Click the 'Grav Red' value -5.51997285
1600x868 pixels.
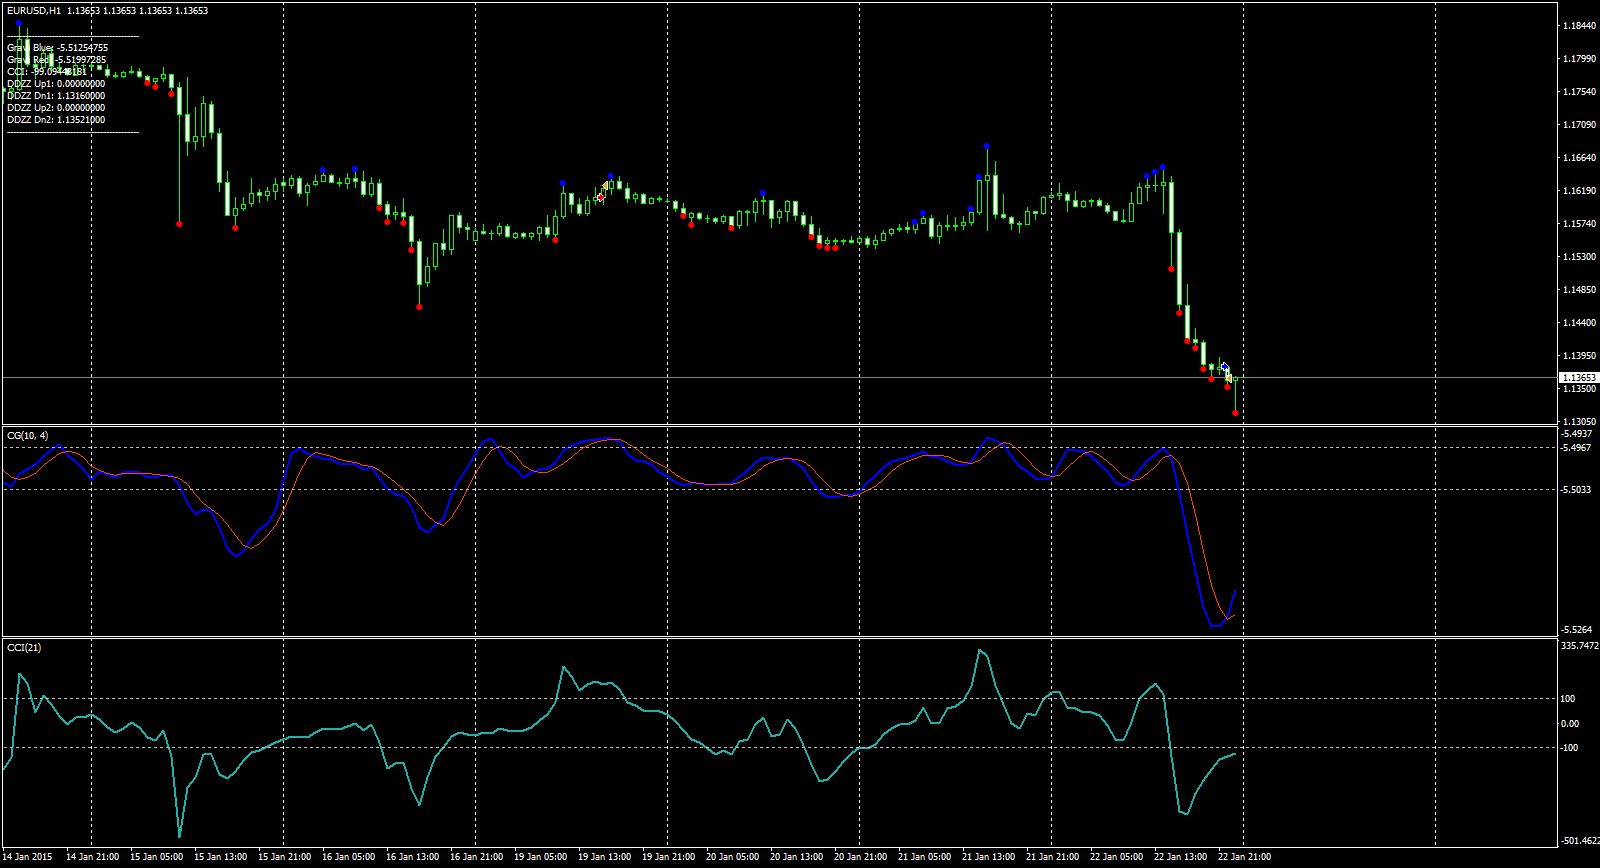click(x=81, y=60)
